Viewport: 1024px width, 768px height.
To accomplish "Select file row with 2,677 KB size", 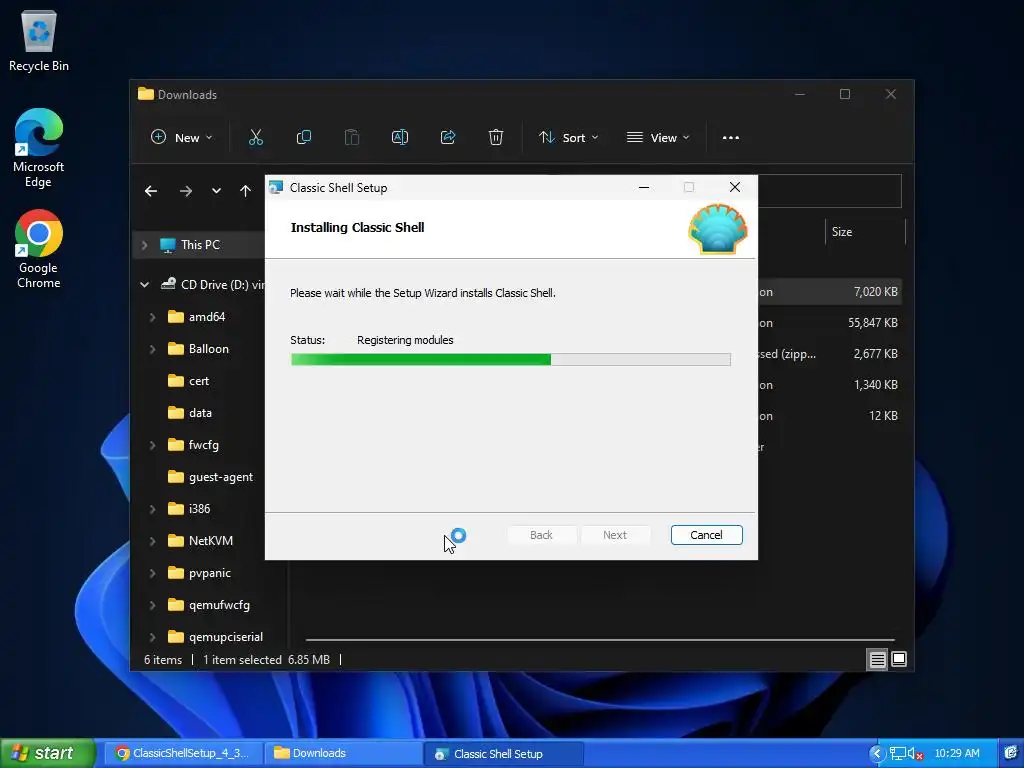I will (x=830, y=354).
